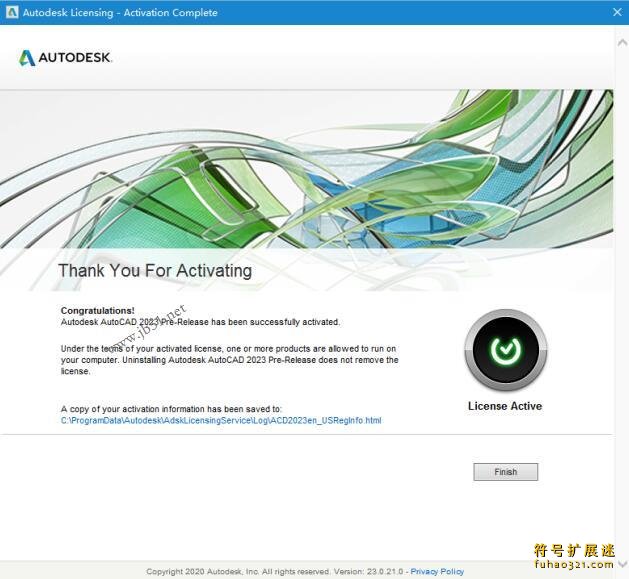This screenshot has height=579, width=629.
Task: Click the 'Thank You For Activating' heading
Action: click(x=155, y=270)
